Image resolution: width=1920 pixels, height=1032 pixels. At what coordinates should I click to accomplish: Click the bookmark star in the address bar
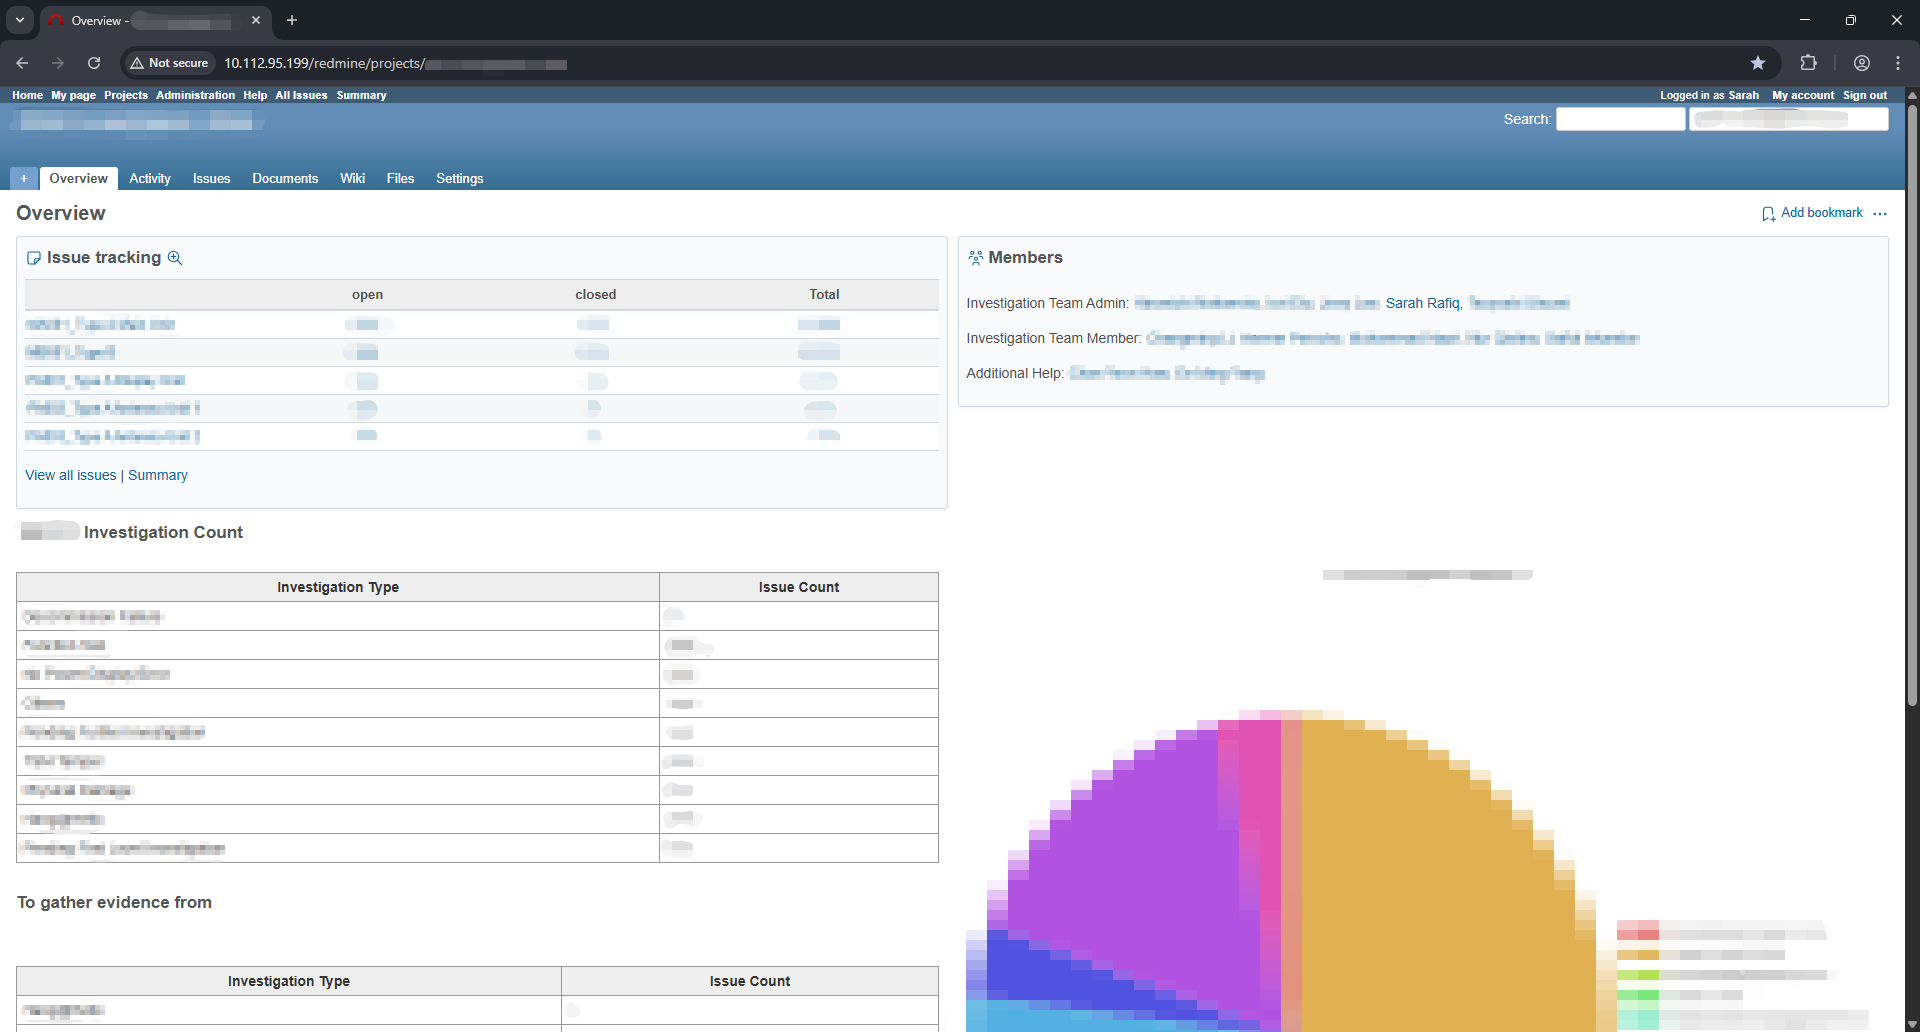click(1759, 63)
